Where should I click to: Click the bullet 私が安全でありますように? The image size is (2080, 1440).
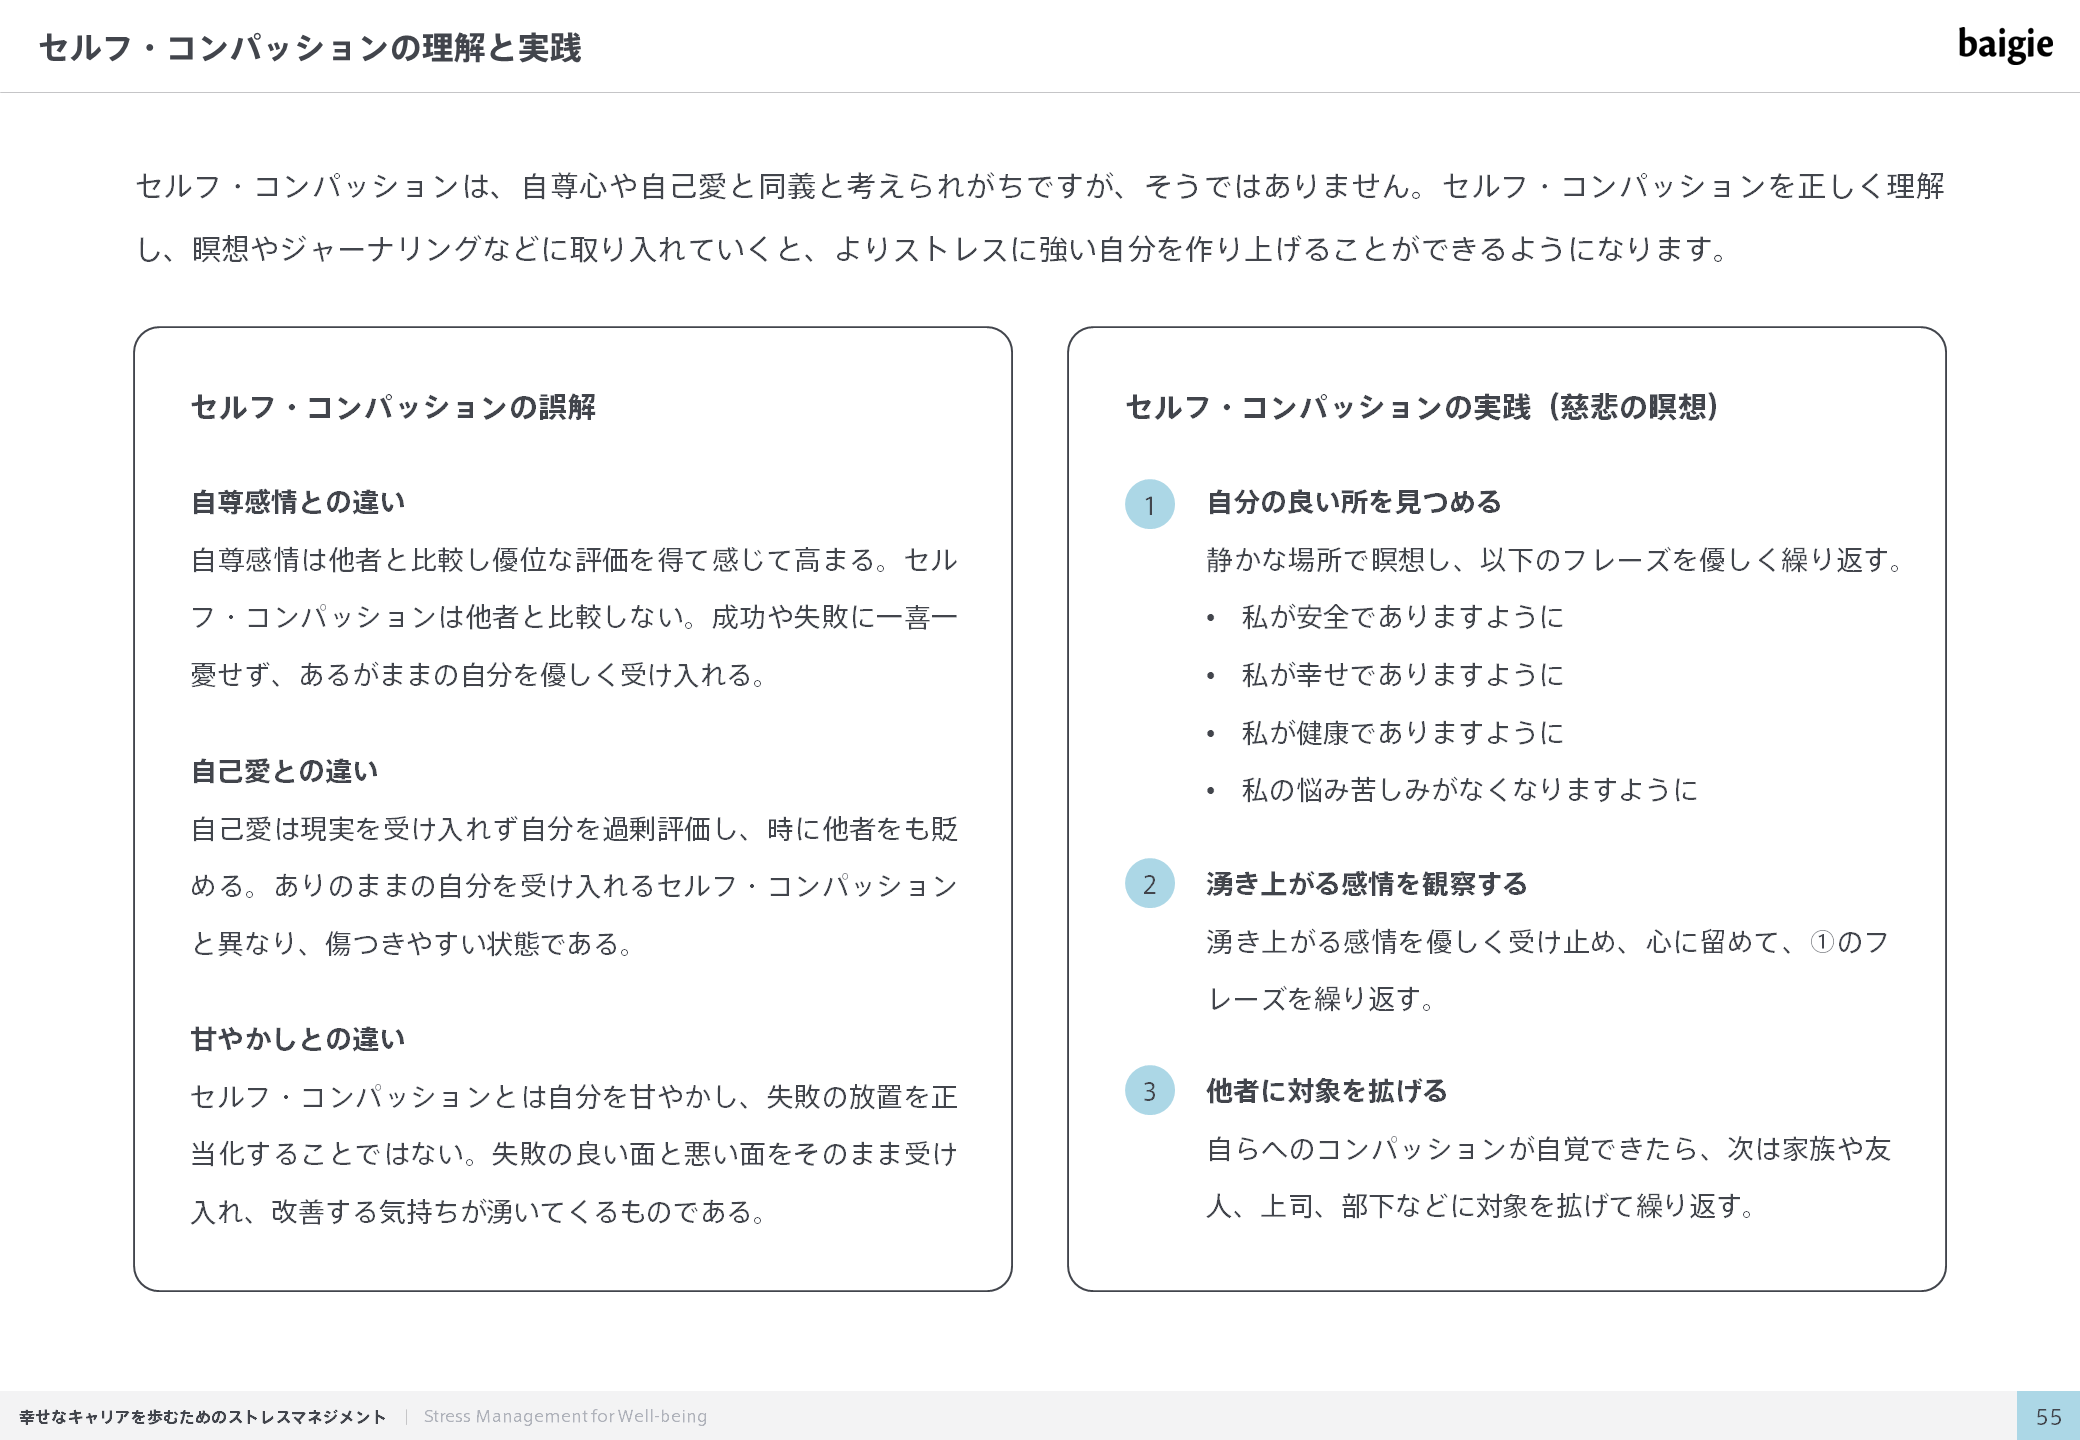[1402, 617]
